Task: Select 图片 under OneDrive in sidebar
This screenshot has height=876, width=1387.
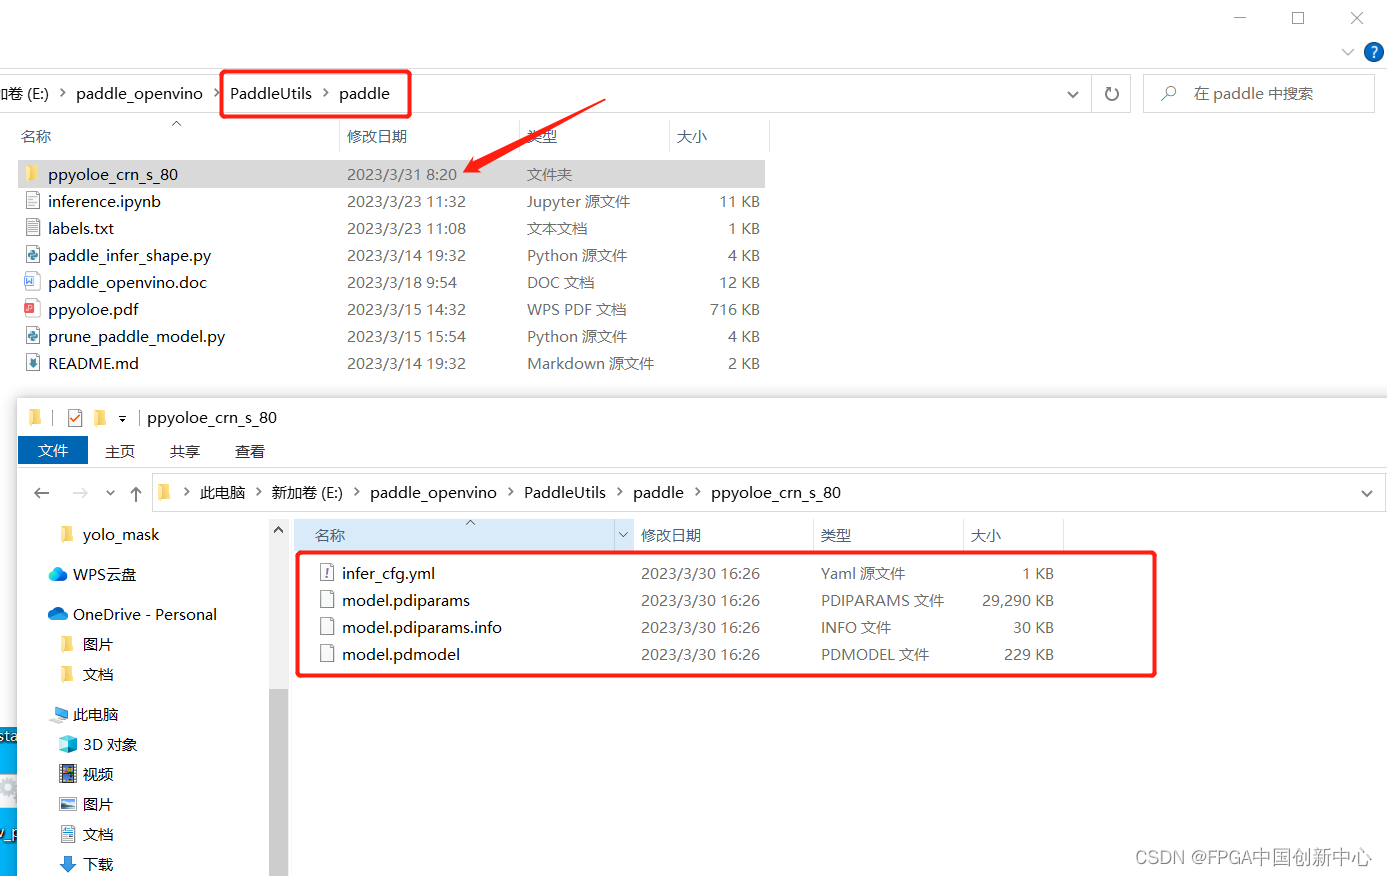Action: 98,644
